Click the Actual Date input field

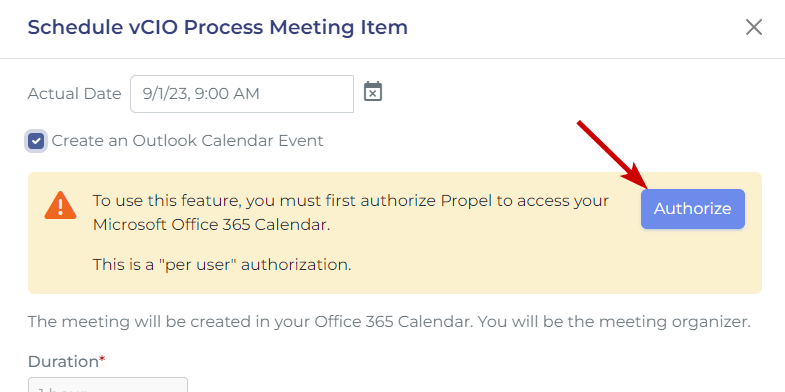242,94
